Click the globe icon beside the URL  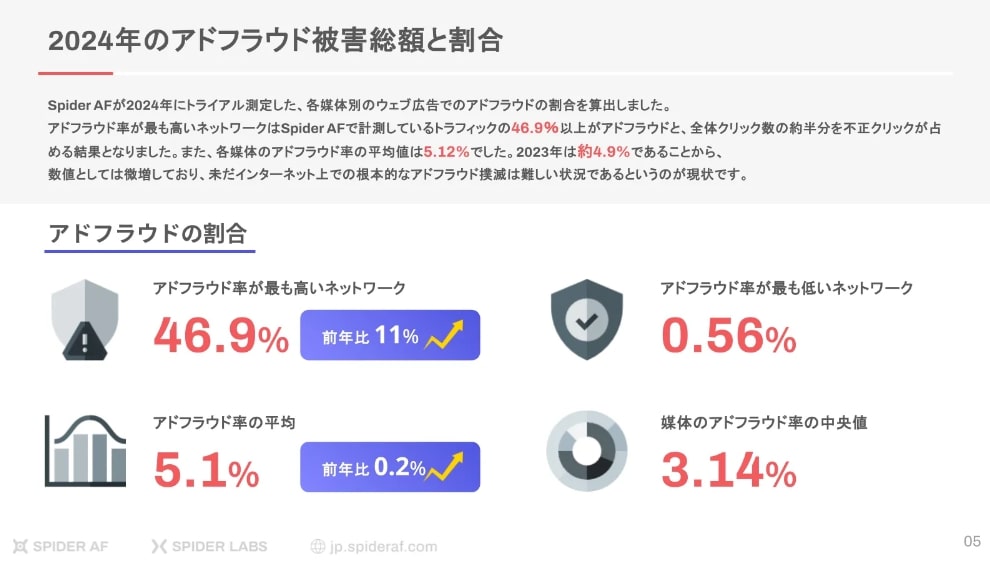click(318, 546)
